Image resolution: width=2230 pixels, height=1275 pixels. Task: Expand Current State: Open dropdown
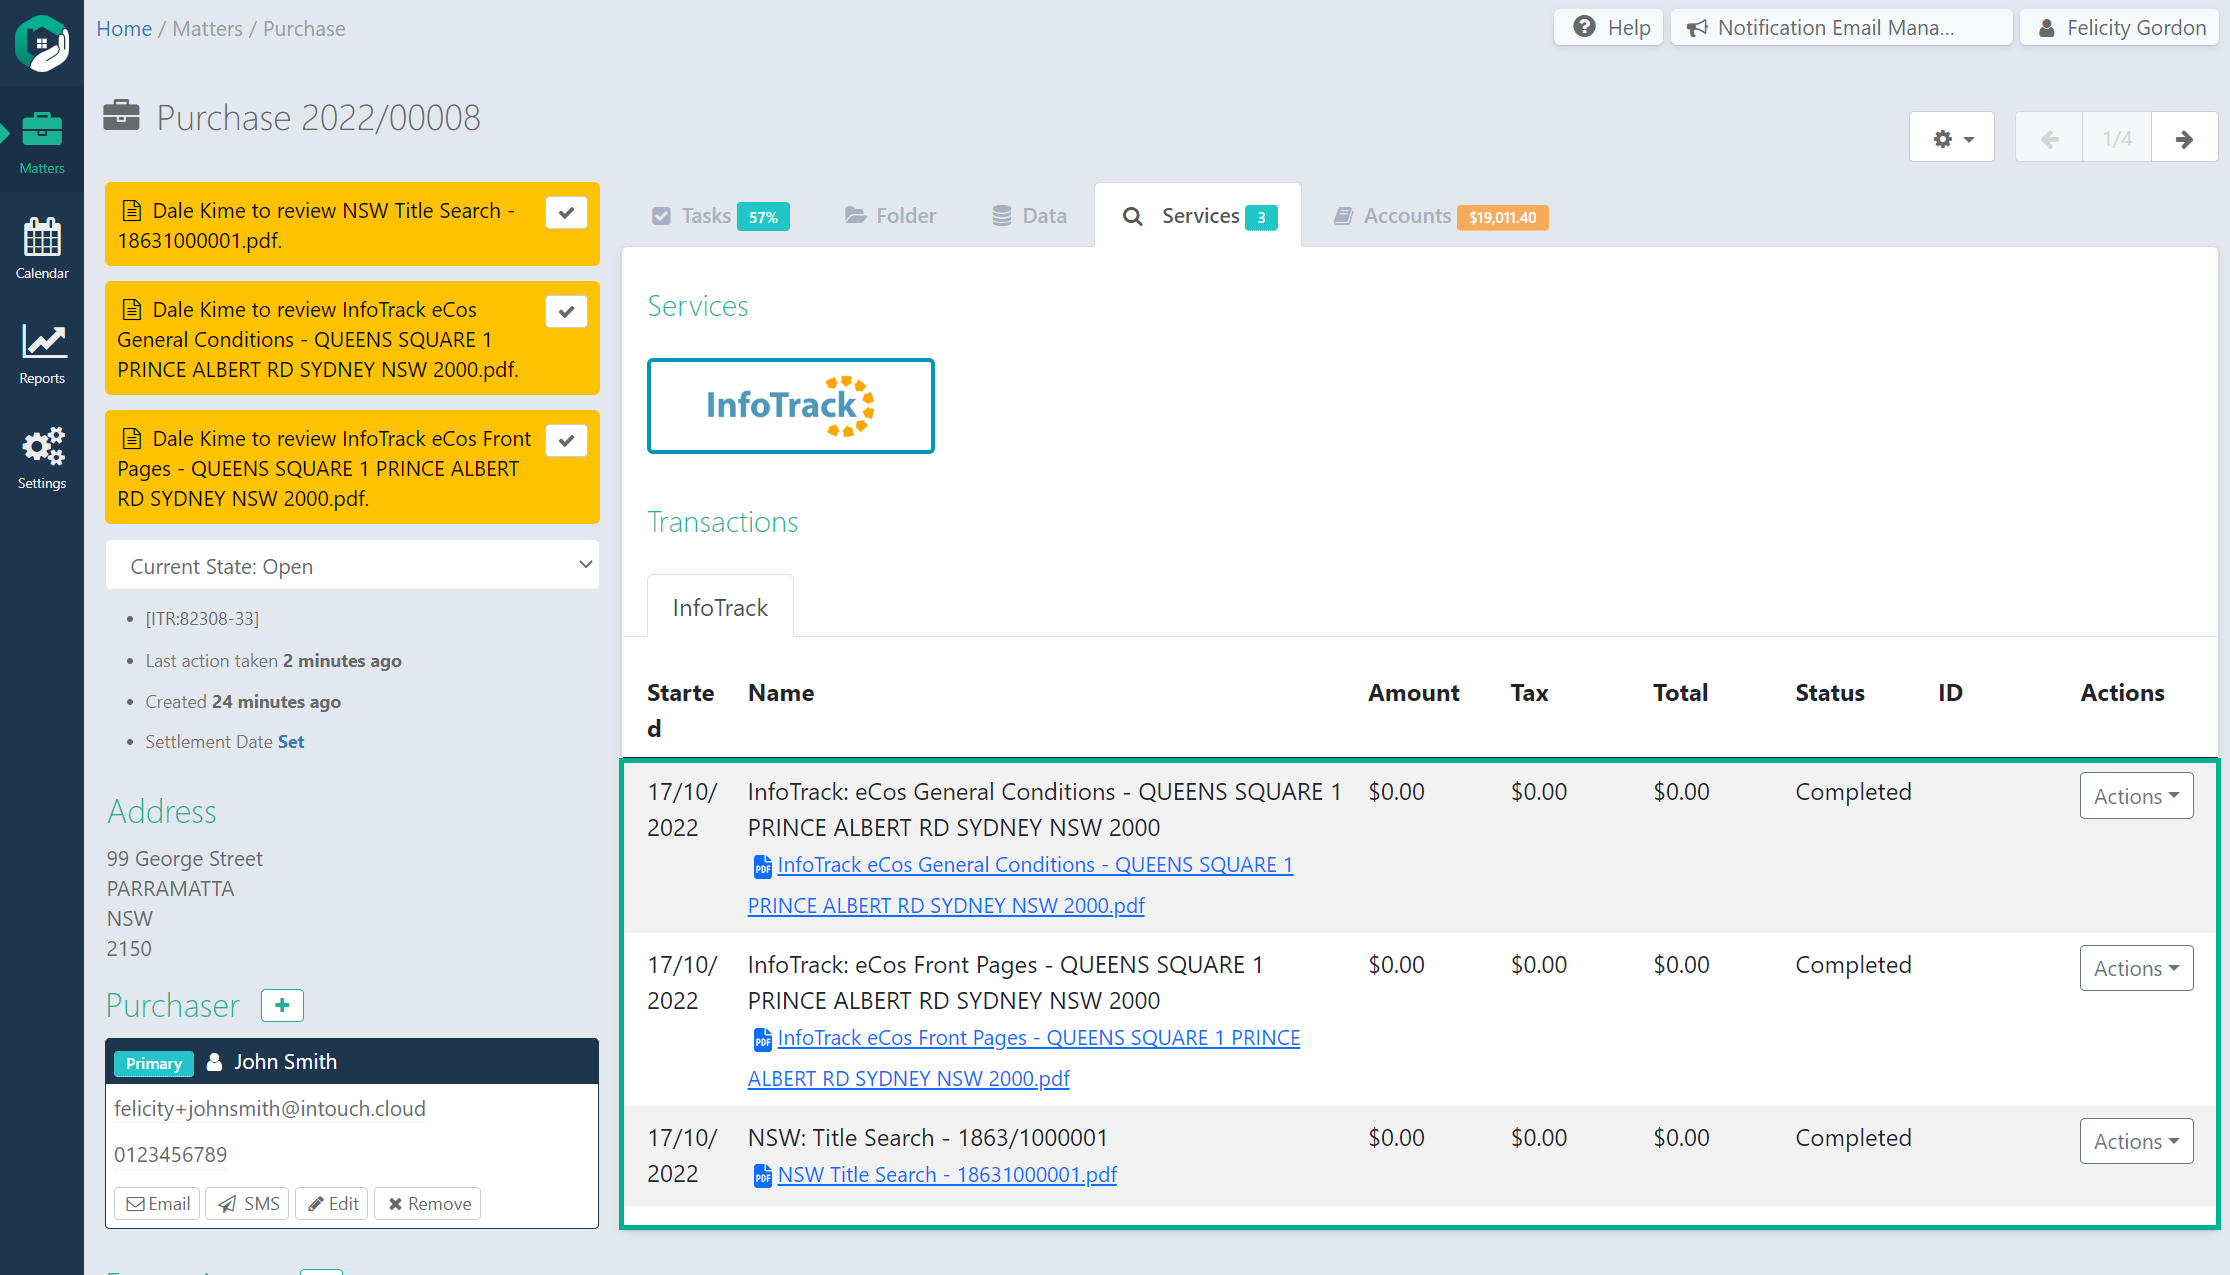pos(352,566)
